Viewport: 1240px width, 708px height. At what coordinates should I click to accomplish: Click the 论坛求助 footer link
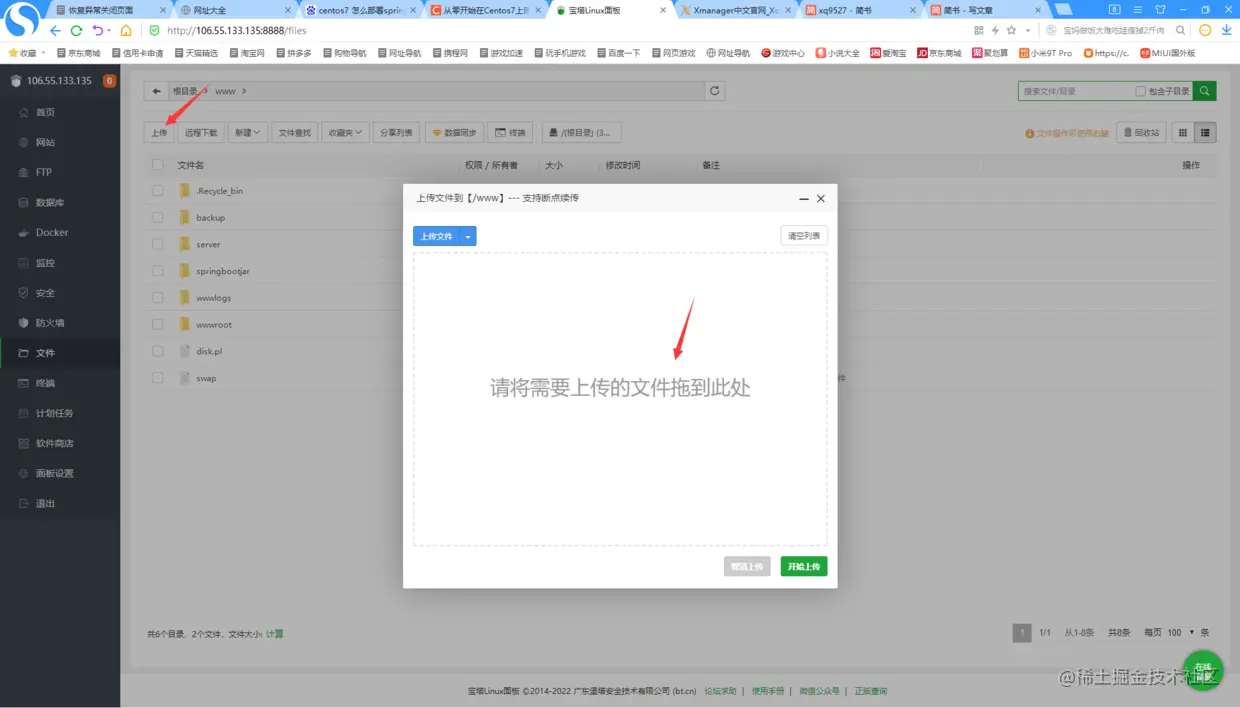click(x=720, y=691)
